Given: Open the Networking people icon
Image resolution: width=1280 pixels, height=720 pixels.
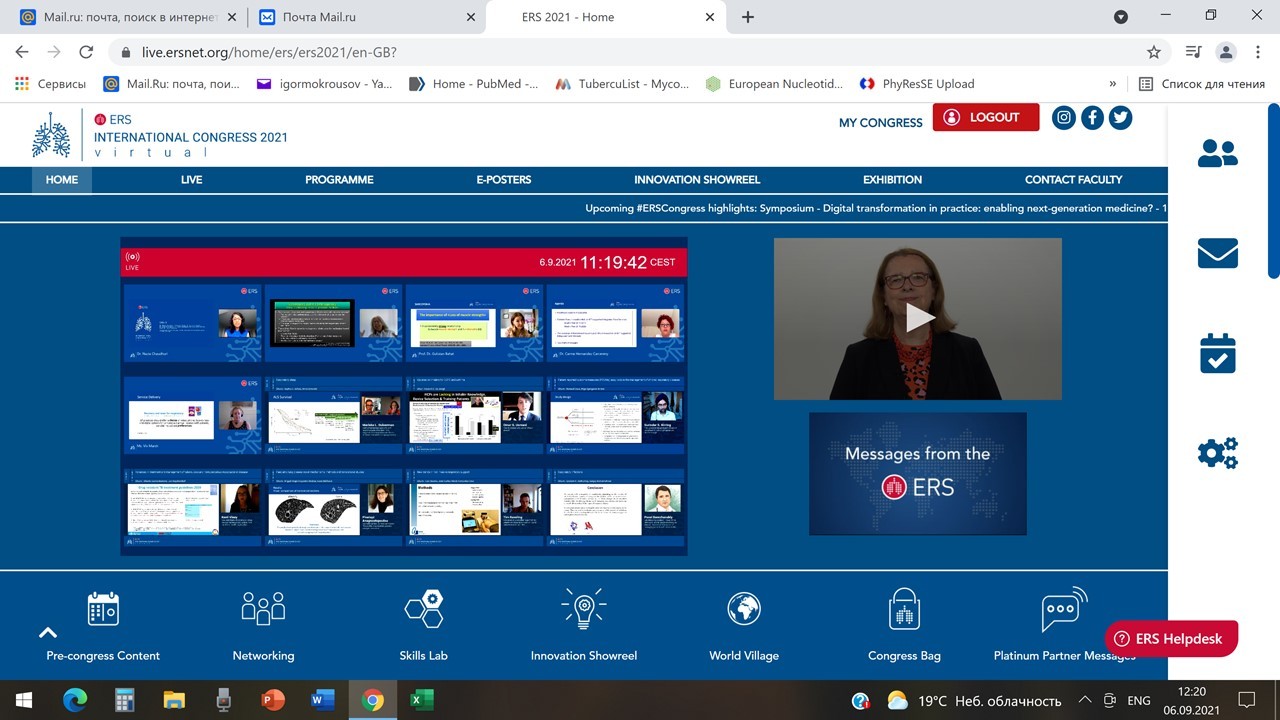Looking at the screenshot, I should point(263,609).
